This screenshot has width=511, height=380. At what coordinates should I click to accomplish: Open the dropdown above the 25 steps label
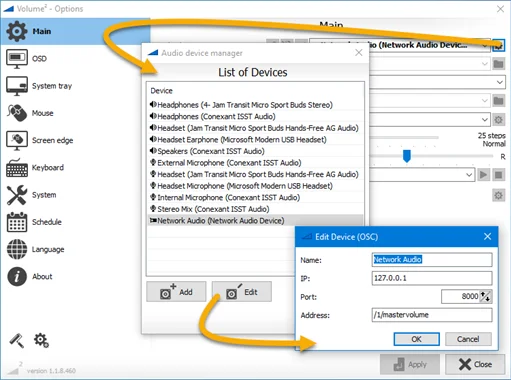(x=484, y=119)
